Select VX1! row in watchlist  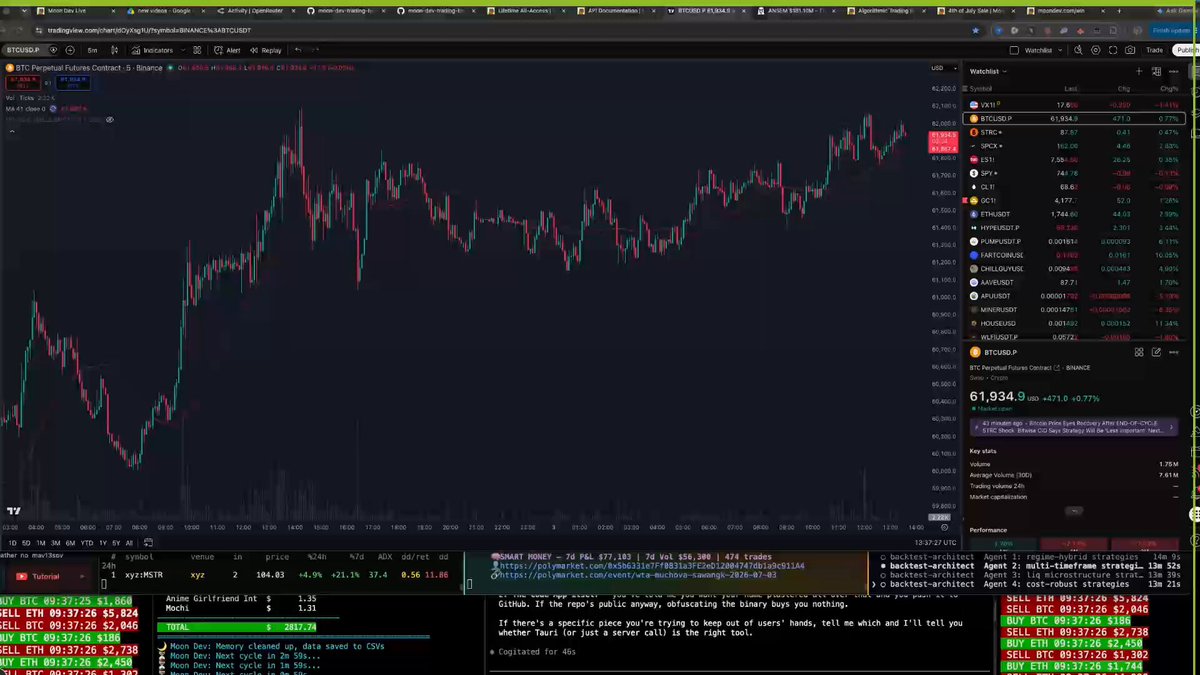(x=1074, y=104)
